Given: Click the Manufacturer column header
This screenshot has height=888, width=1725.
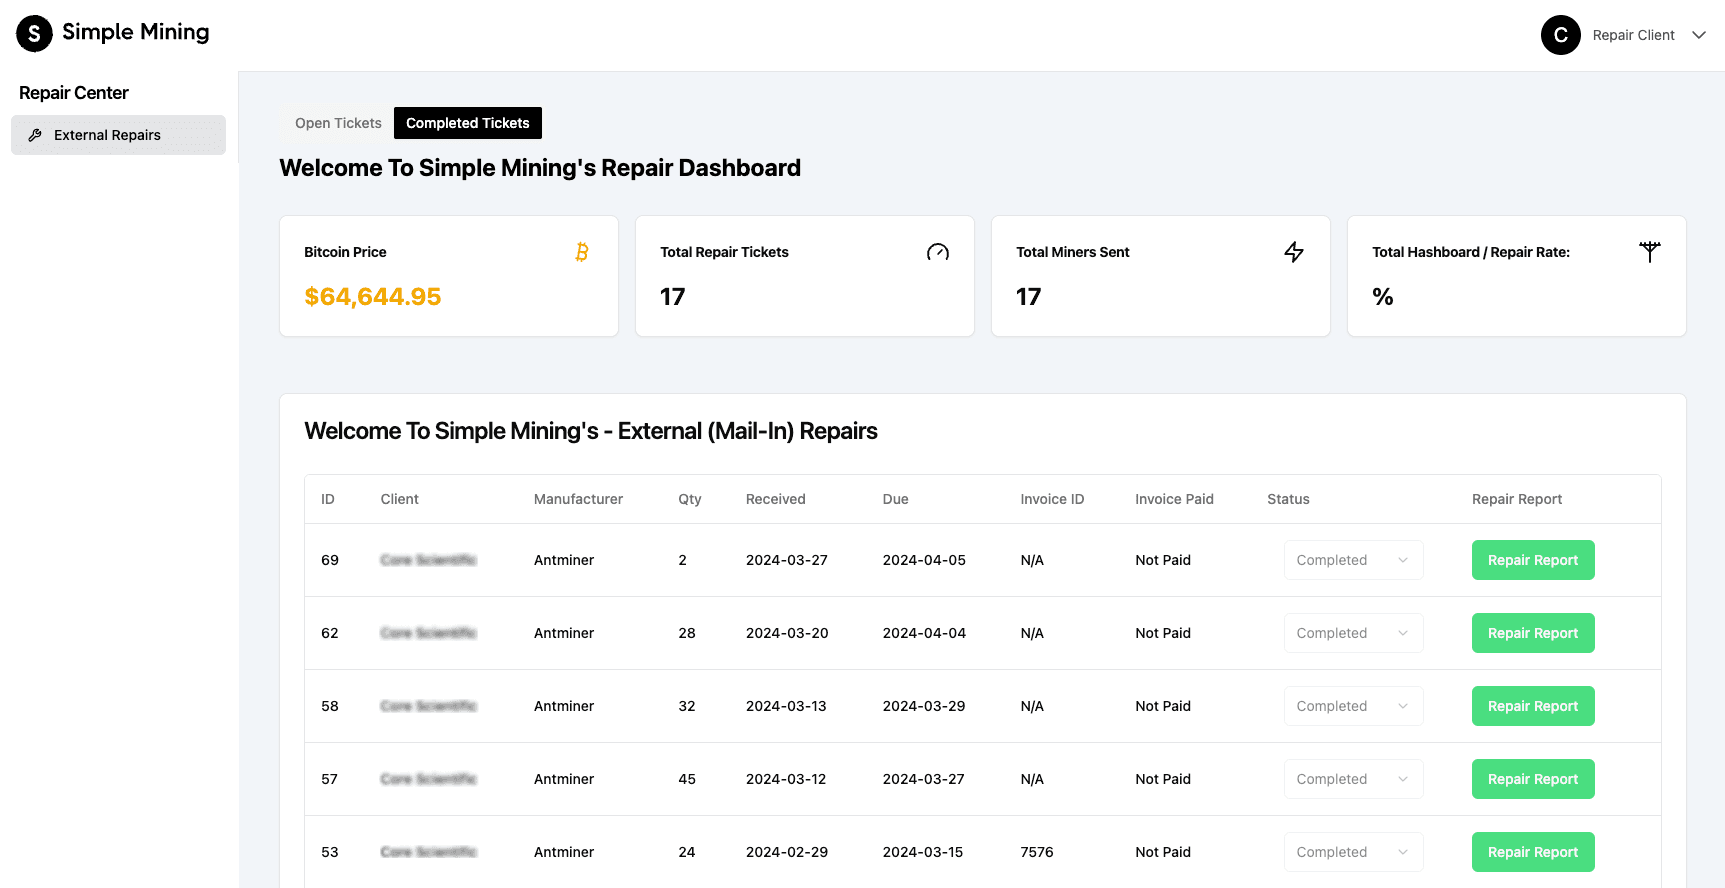Looking at the screenshot, I should click(x=578, y=499).
